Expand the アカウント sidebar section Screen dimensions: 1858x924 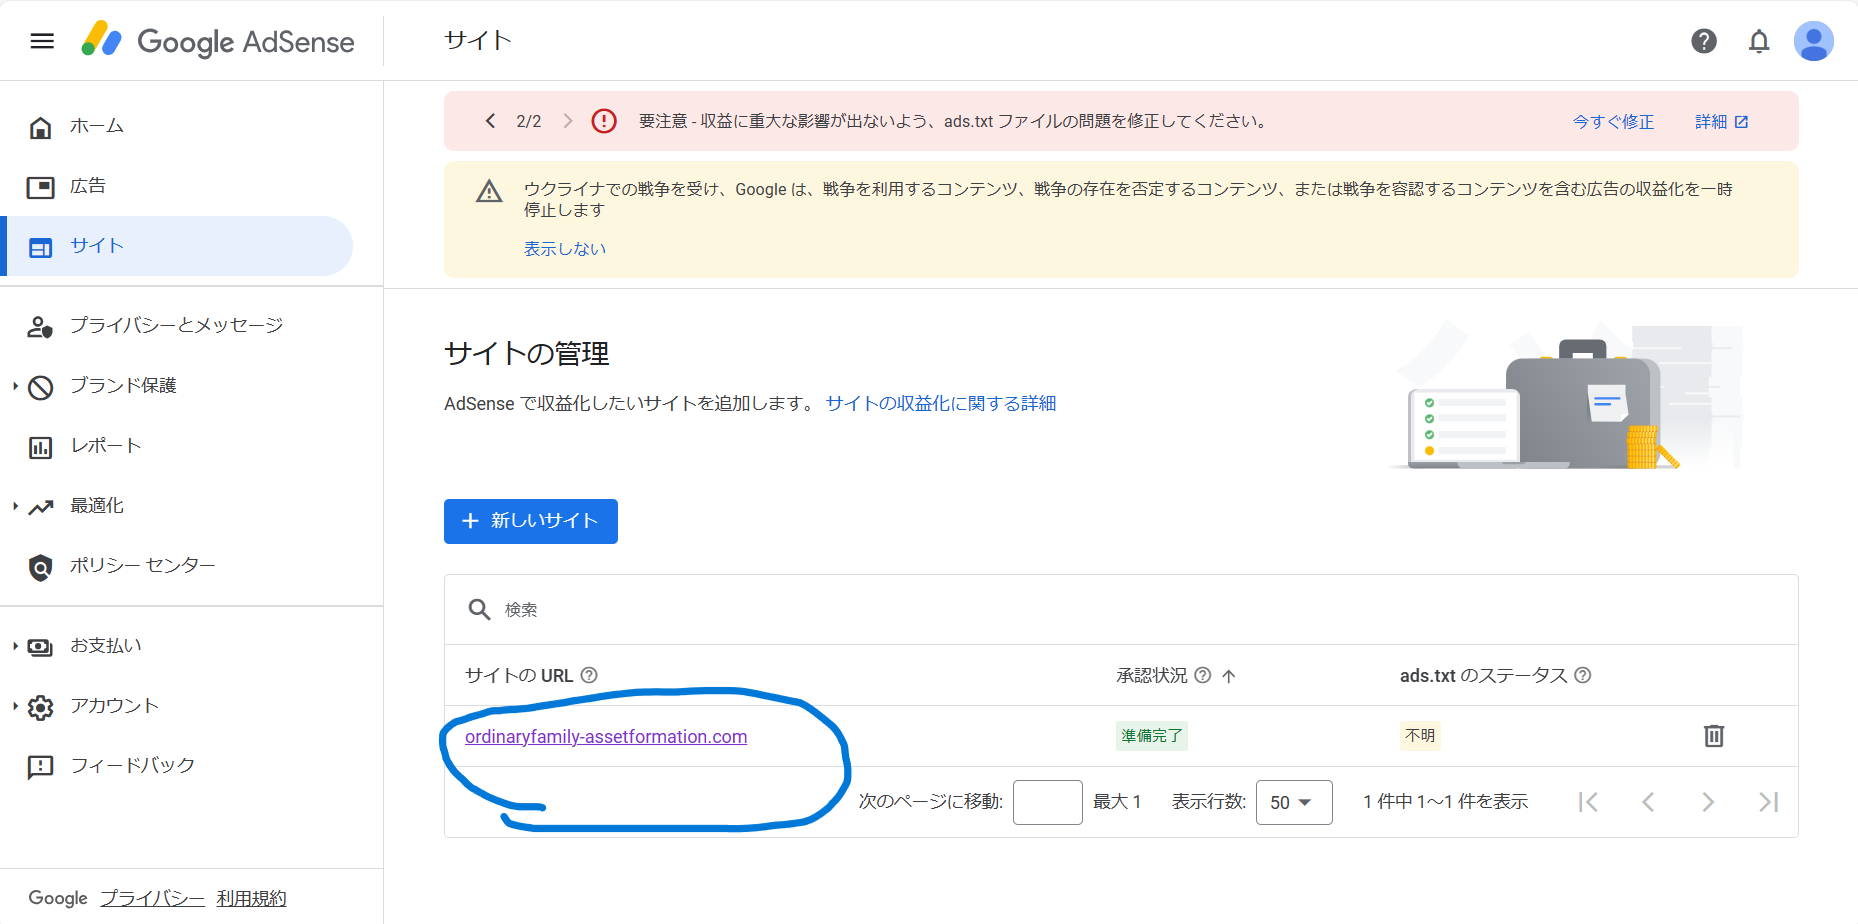[x=113, y=705]
